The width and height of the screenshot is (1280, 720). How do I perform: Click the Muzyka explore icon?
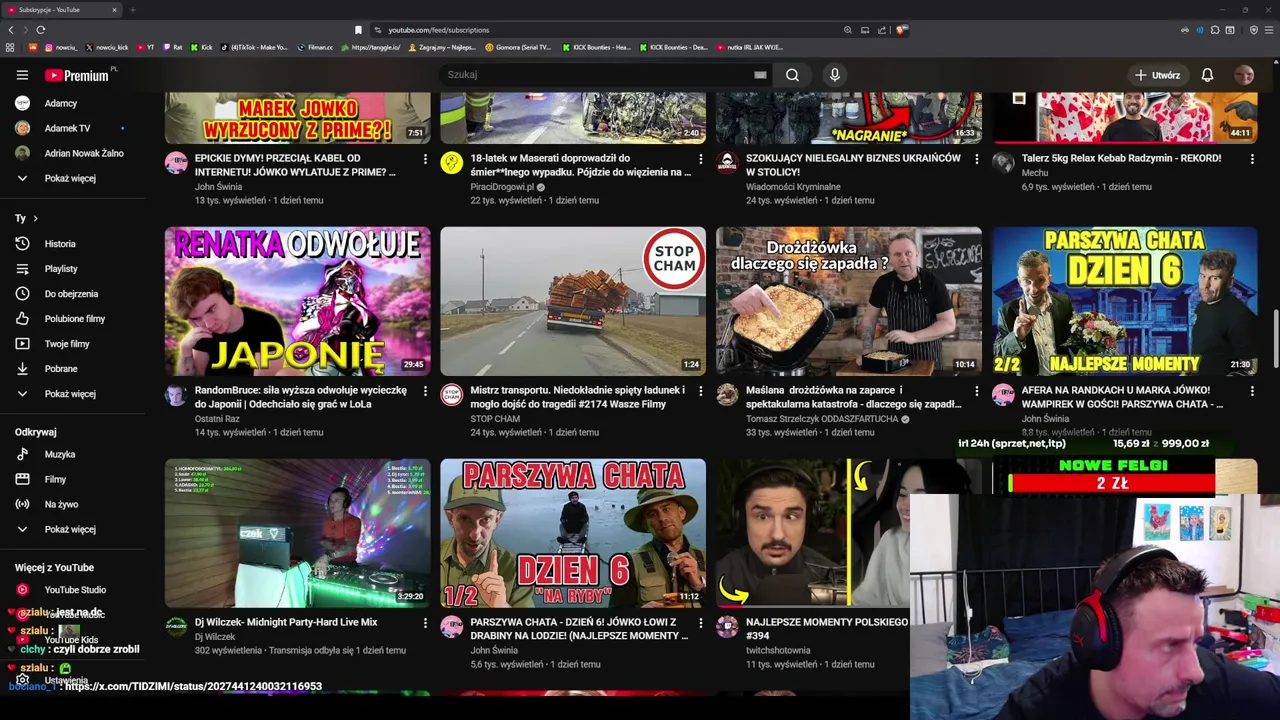point(22,454)
